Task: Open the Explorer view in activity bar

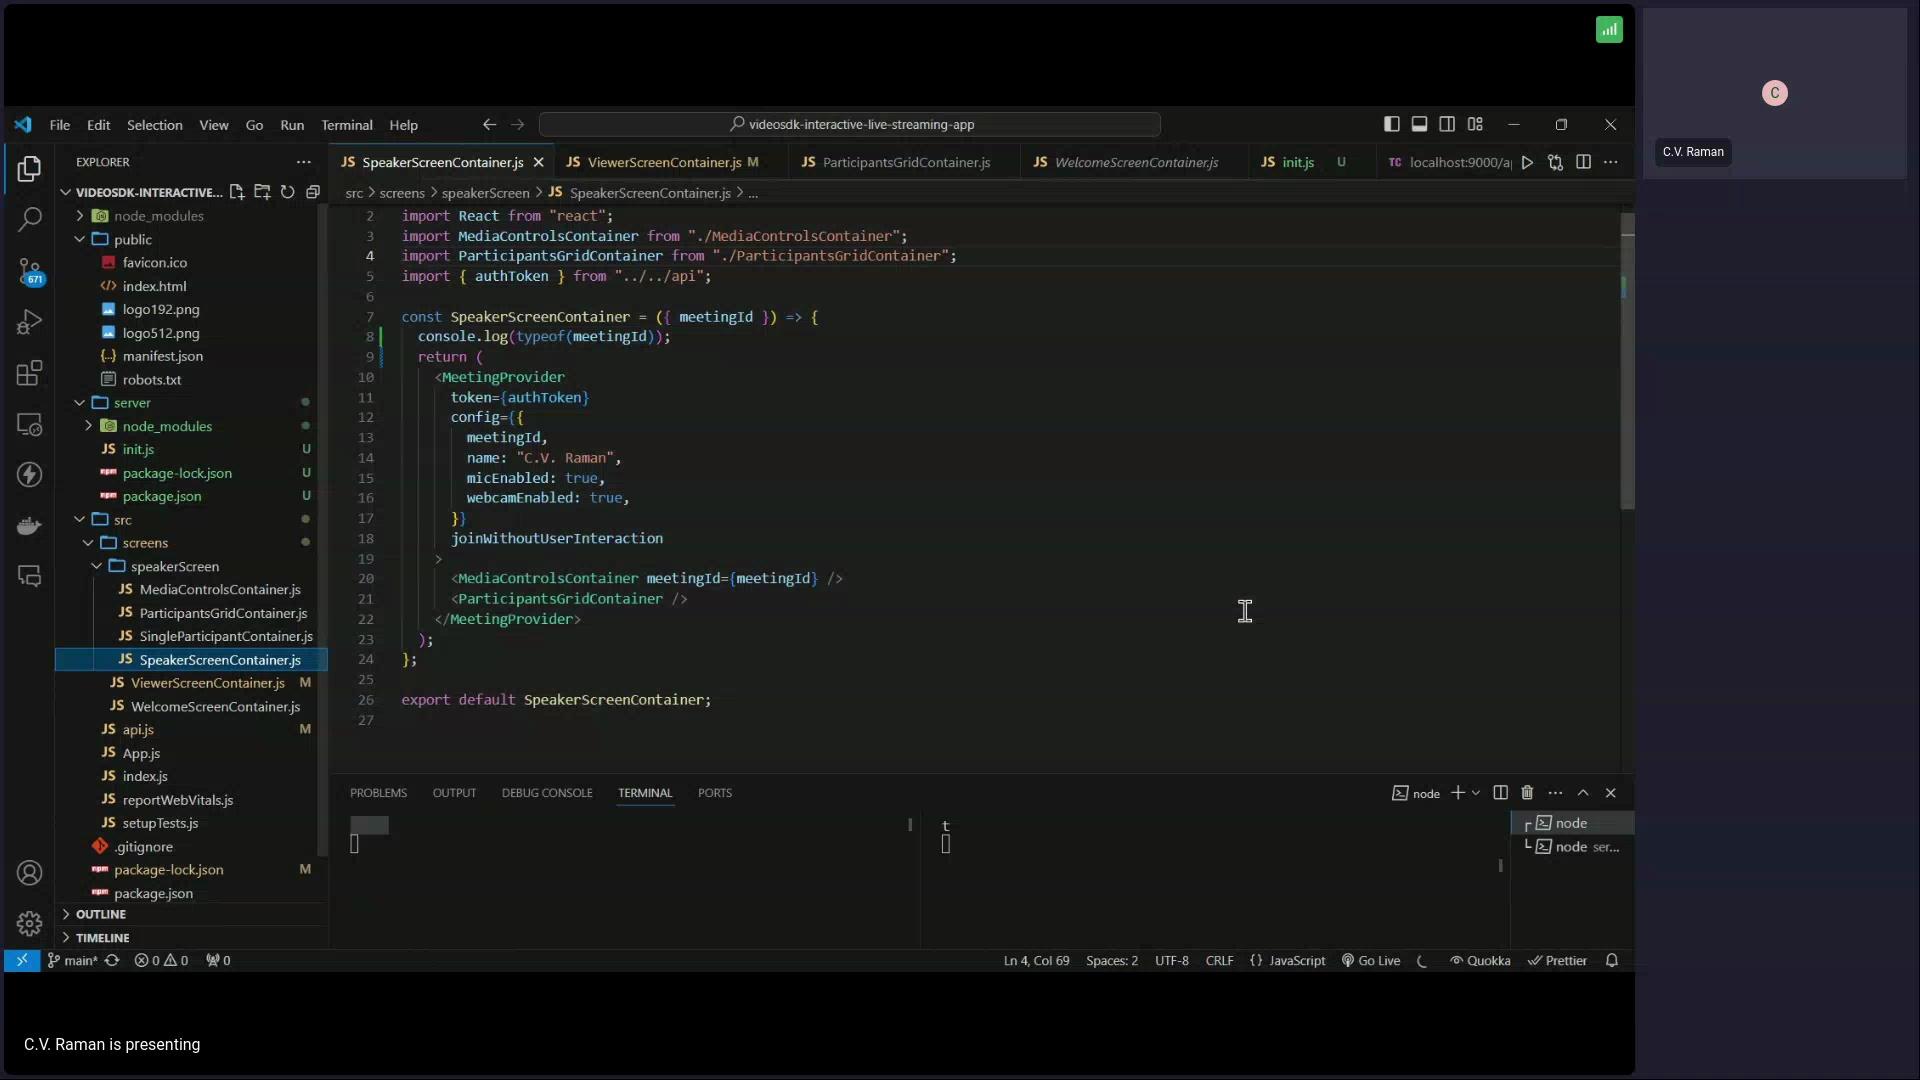Action: [29, 169]
